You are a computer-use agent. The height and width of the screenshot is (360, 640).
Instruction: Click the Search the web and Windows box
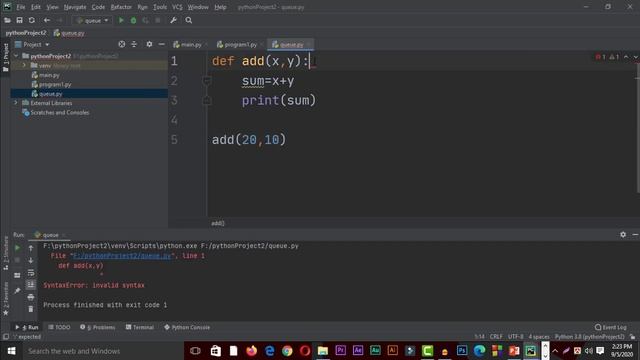point(102,351)
